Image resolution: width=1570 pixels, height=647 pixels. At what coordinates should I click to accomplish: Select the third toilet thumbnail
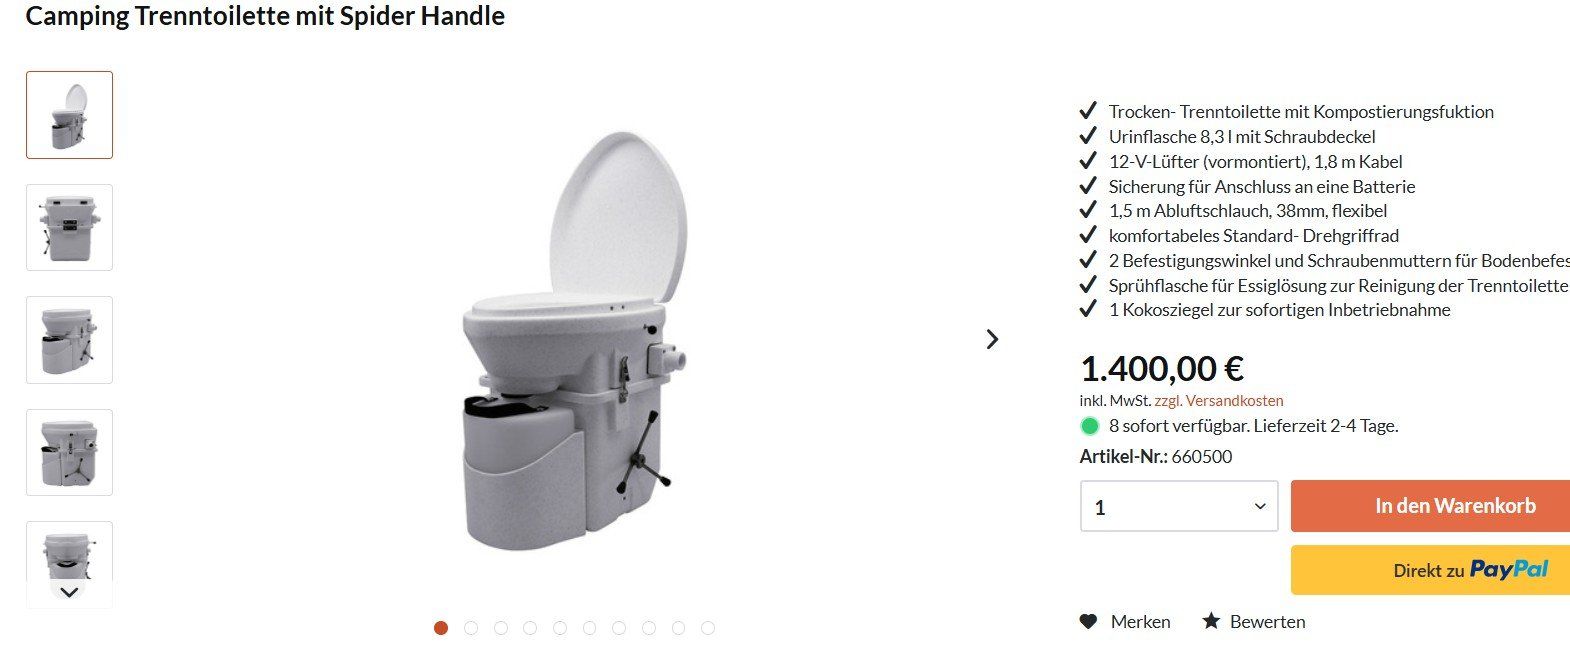pos(69,340)
